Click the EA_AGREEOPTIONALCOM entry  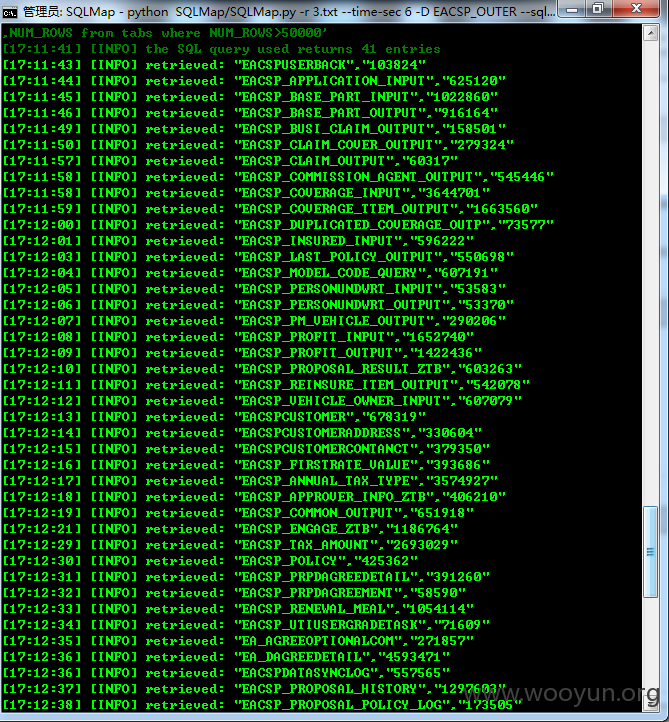point(238,641)
